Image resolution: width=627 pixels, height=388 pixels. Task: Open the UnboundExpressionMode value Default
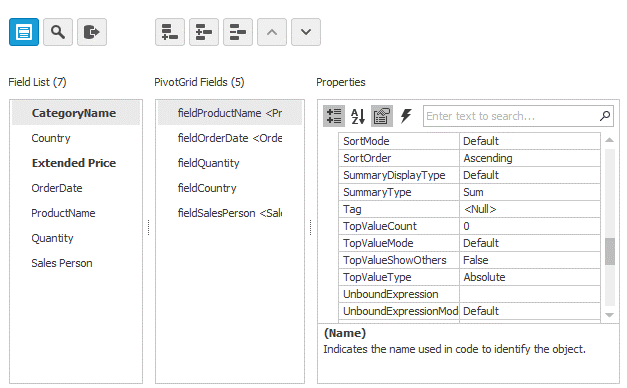[530, 311]
